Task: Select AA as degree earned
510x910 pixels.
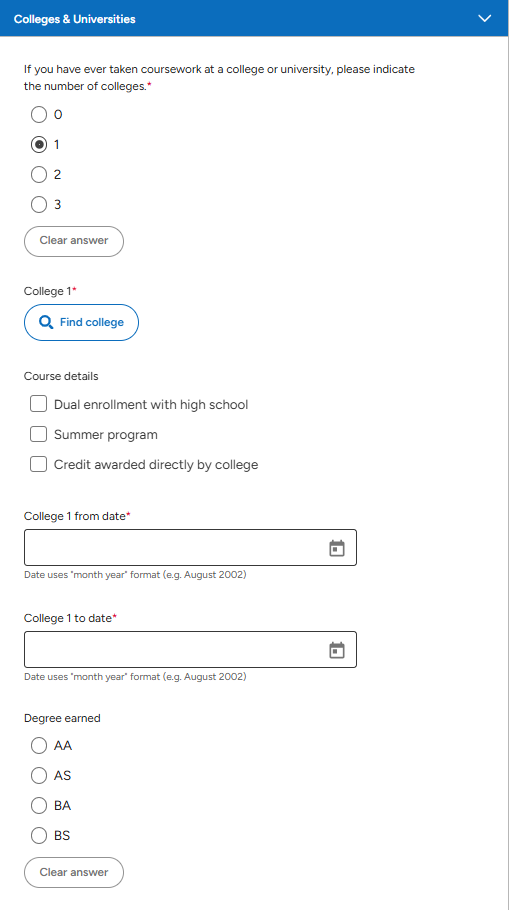Action: [39, 746]
